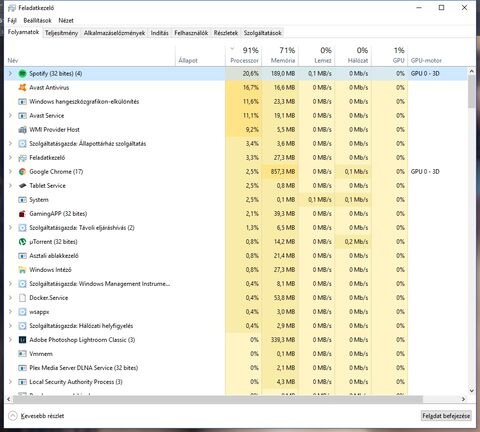Image resolution: width=480 pixels, height=432 pixels.
Task: Click the Avast Antivirus orange icon
Action: point(22,87)
